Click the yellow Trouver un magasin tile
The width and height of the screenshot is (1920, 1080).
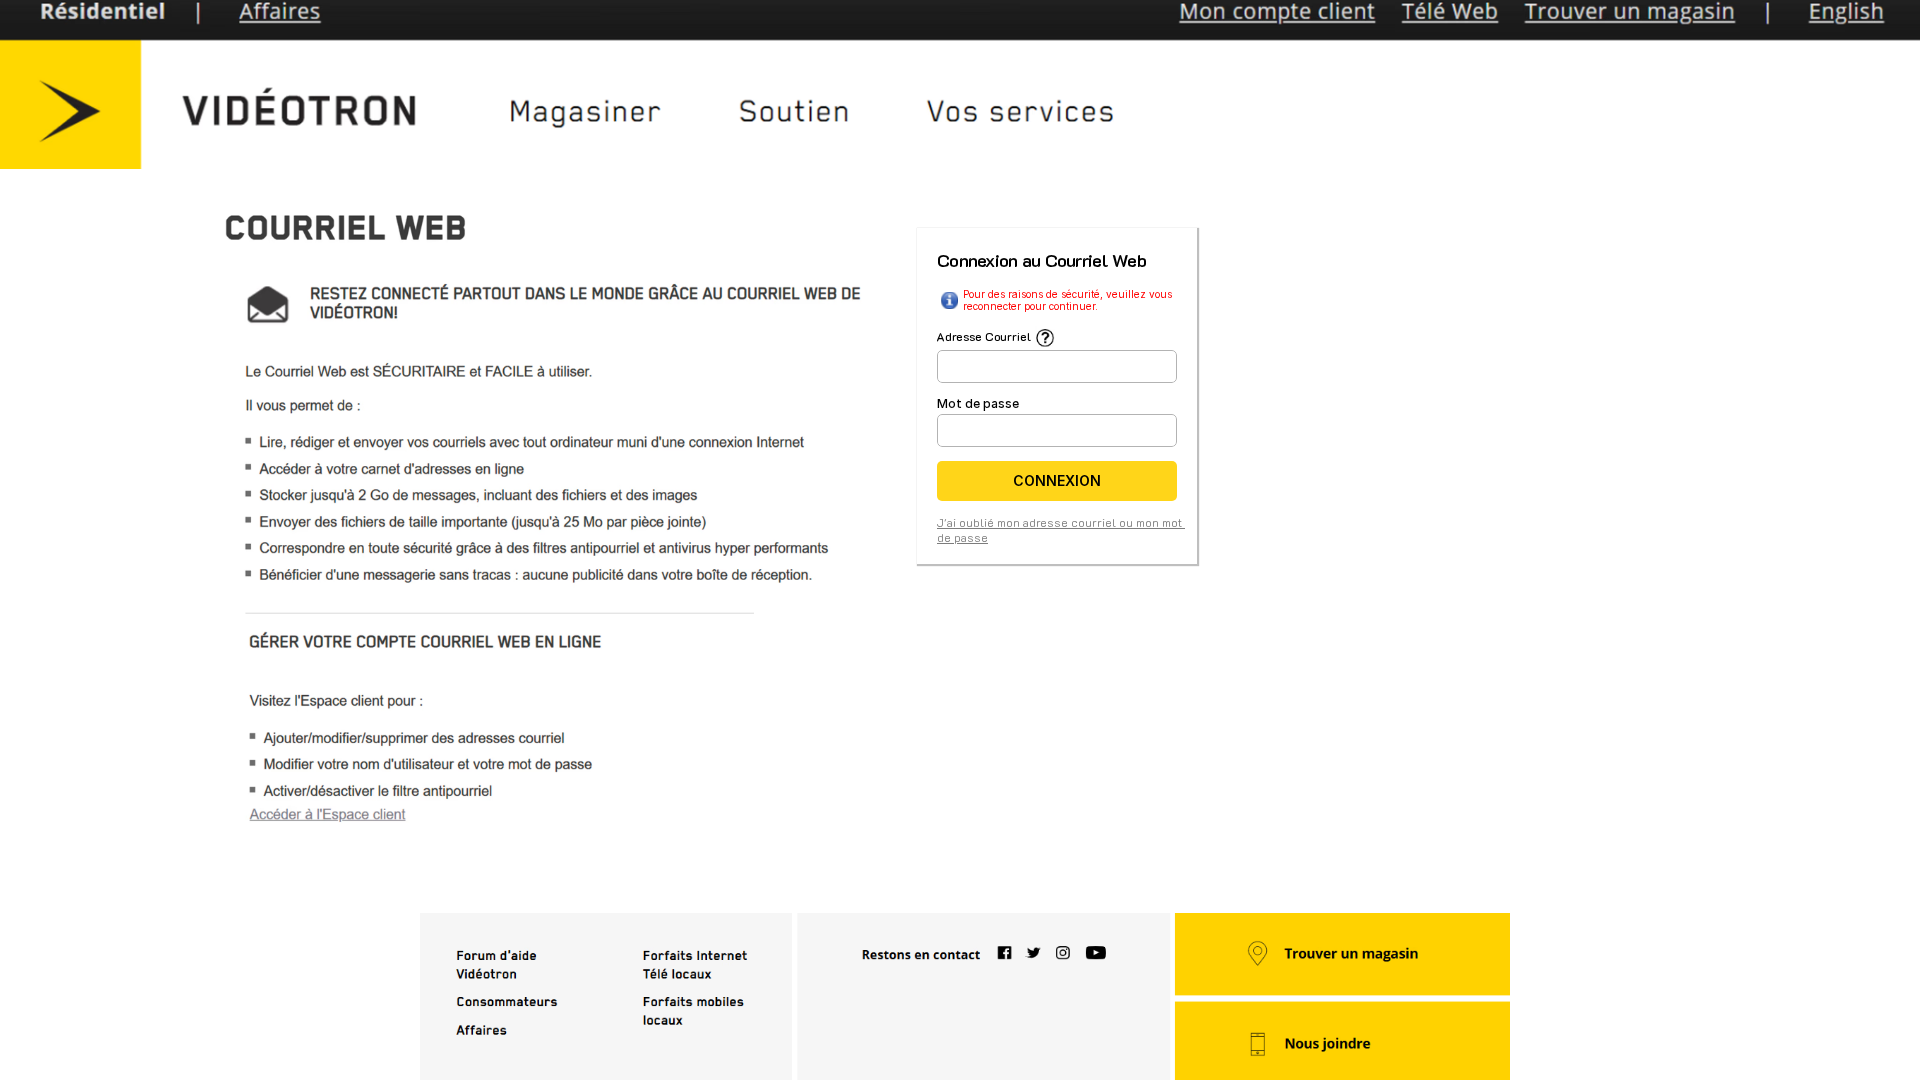(x=1342, y=954)
